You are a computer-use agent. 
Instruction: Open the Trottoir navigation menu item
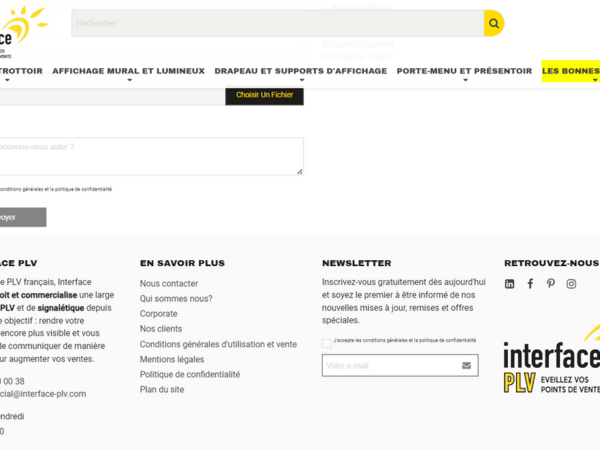[x=20, y=71]
